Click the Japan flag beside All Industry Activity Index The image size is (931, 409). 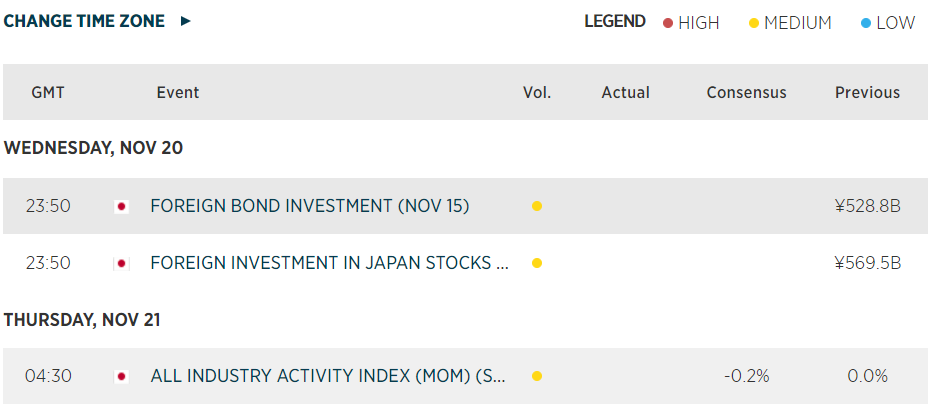(122, 377)
